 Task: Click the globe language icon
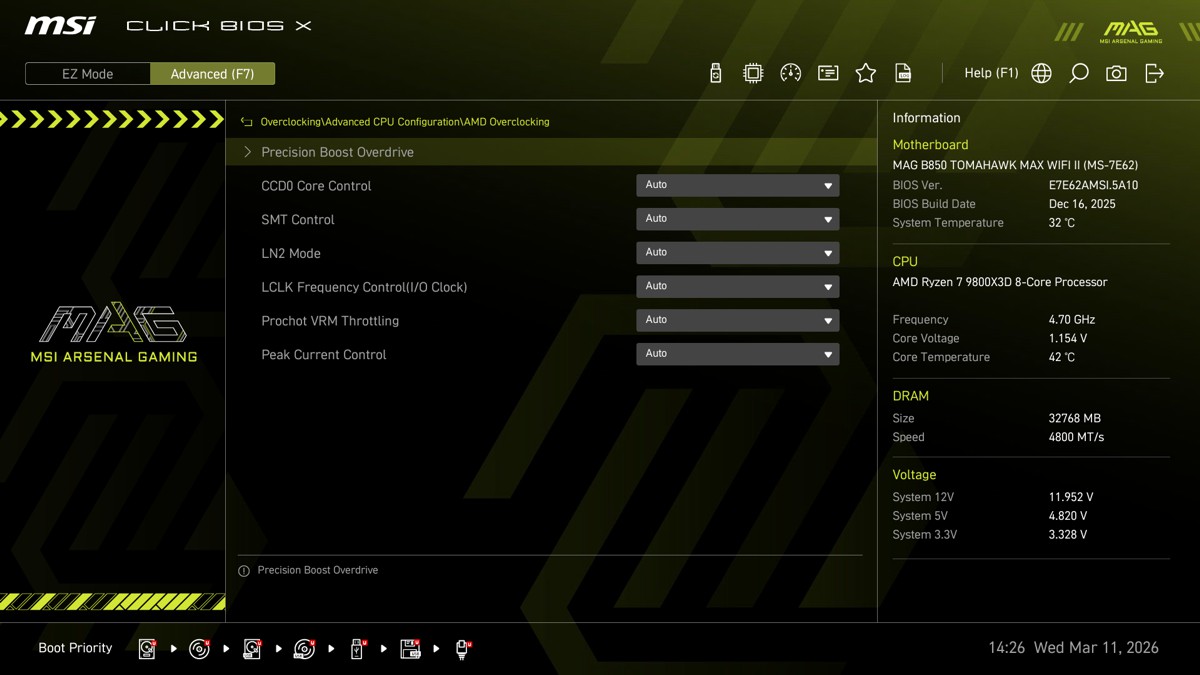pyautogui.click(x=1041, y=73)
